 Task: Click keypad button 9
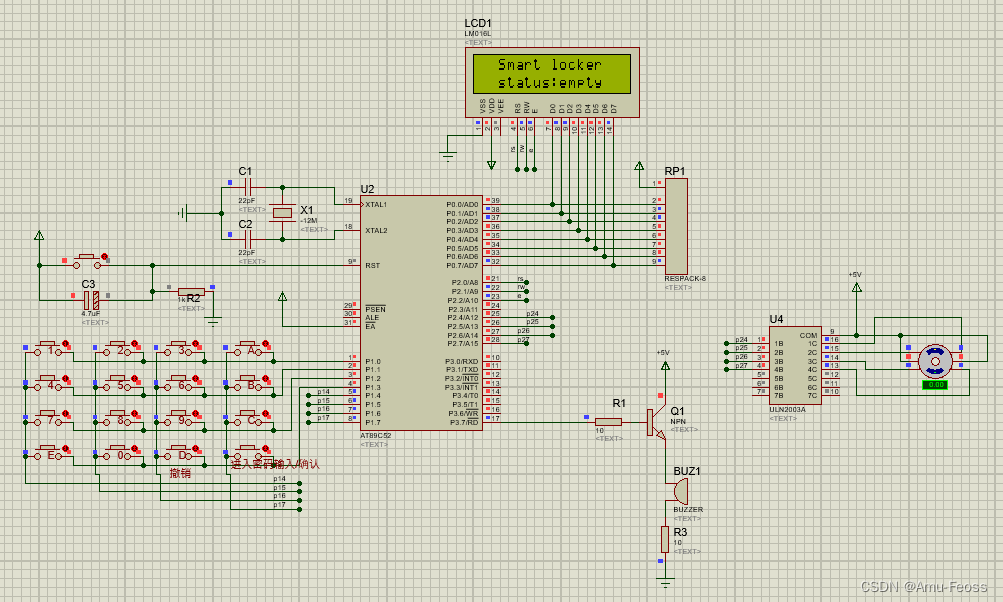click(x=180, y=419)
